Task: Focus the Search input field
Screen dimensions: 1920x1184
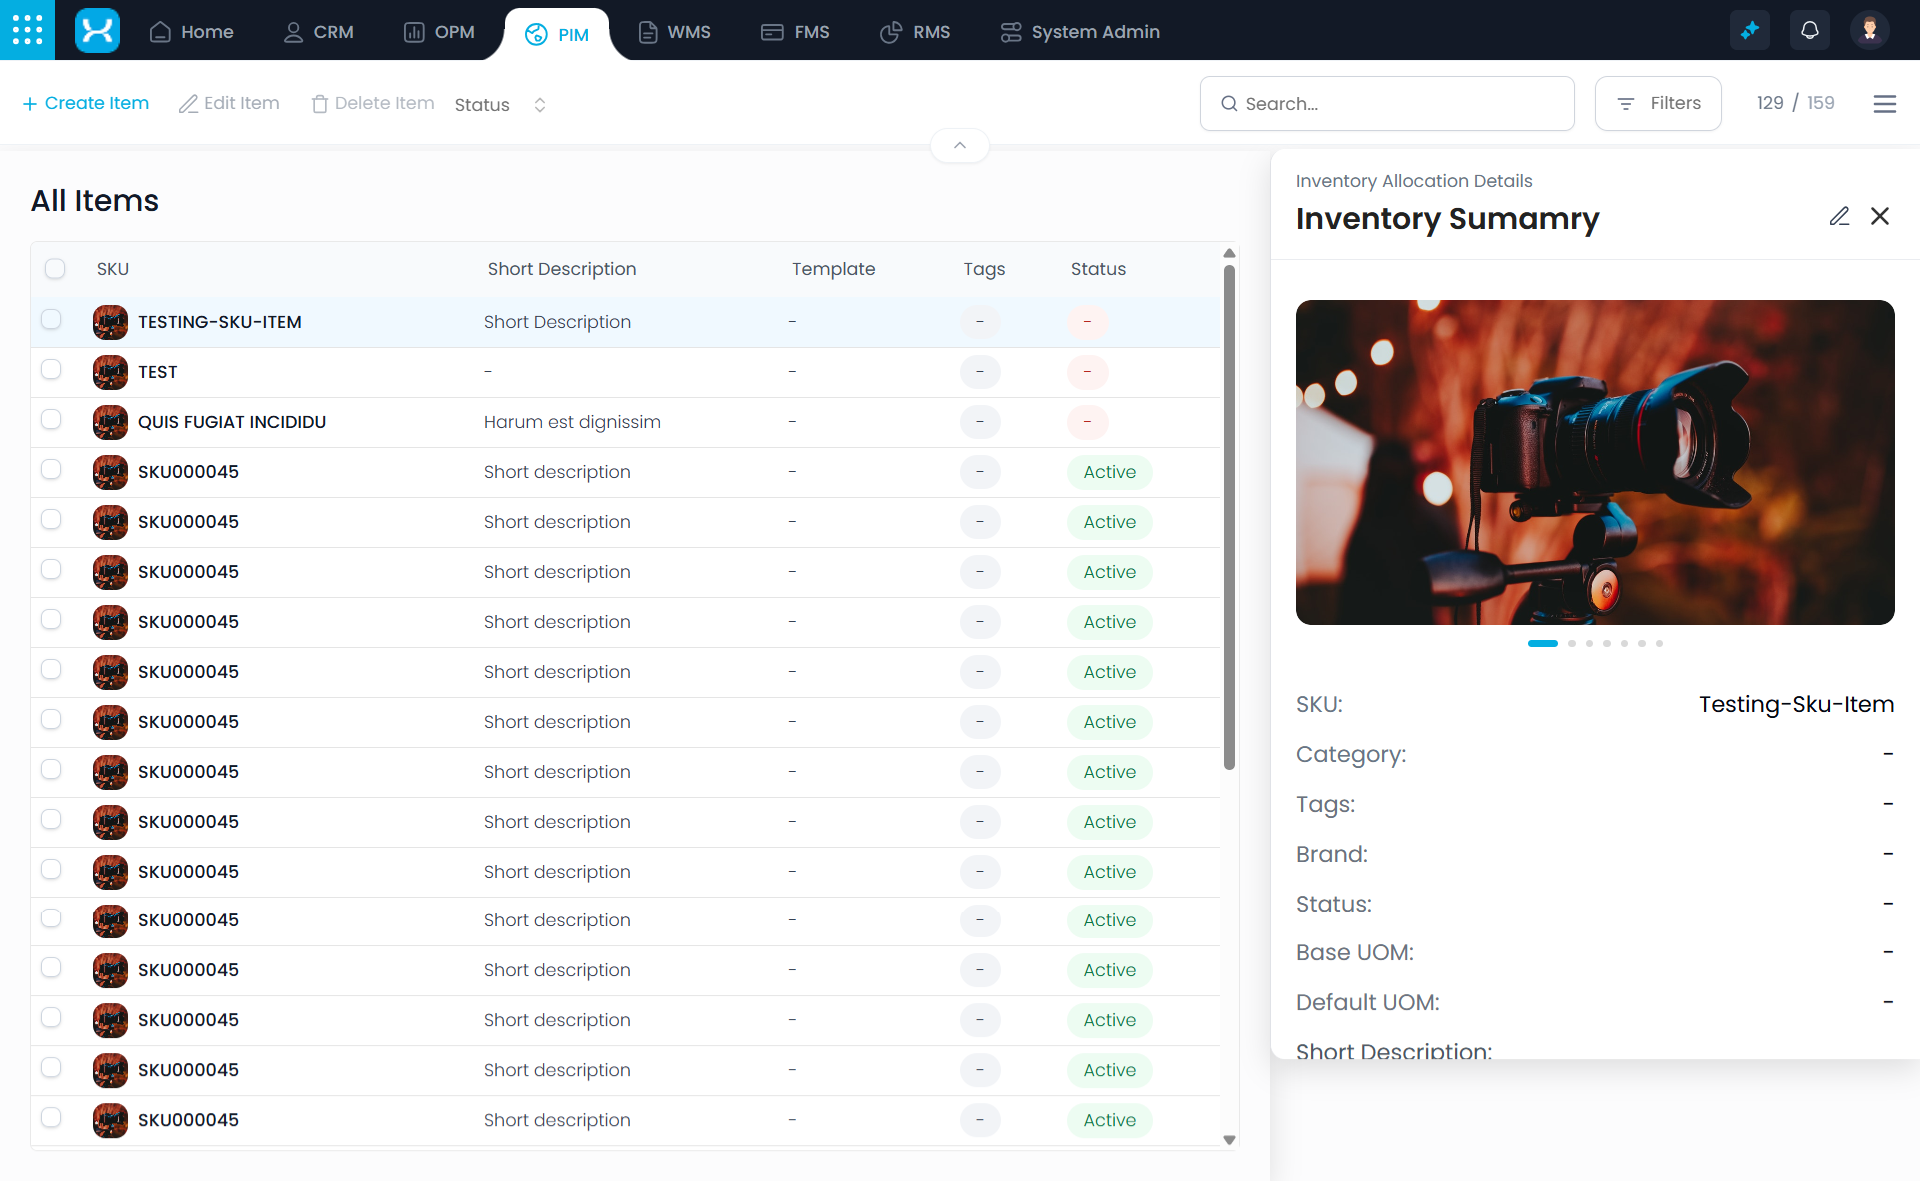Action: 1387,103
